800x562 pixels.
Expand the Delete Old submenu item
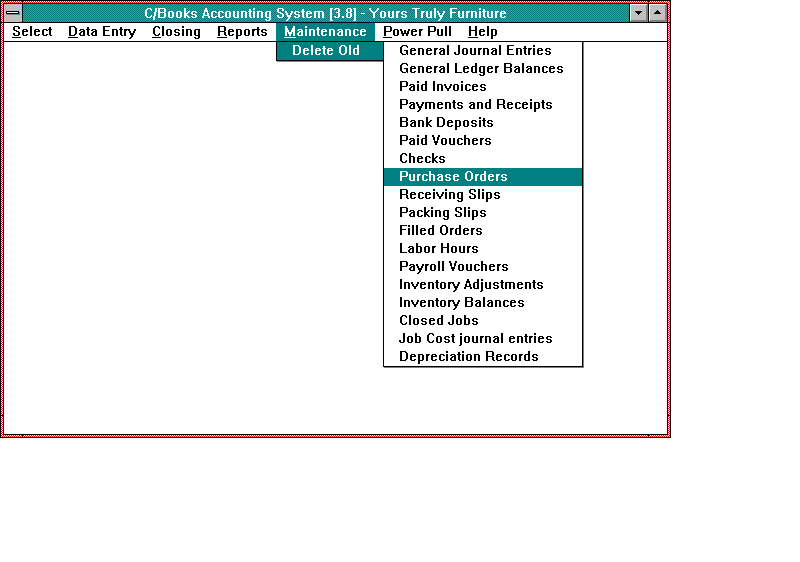(326, 51)
